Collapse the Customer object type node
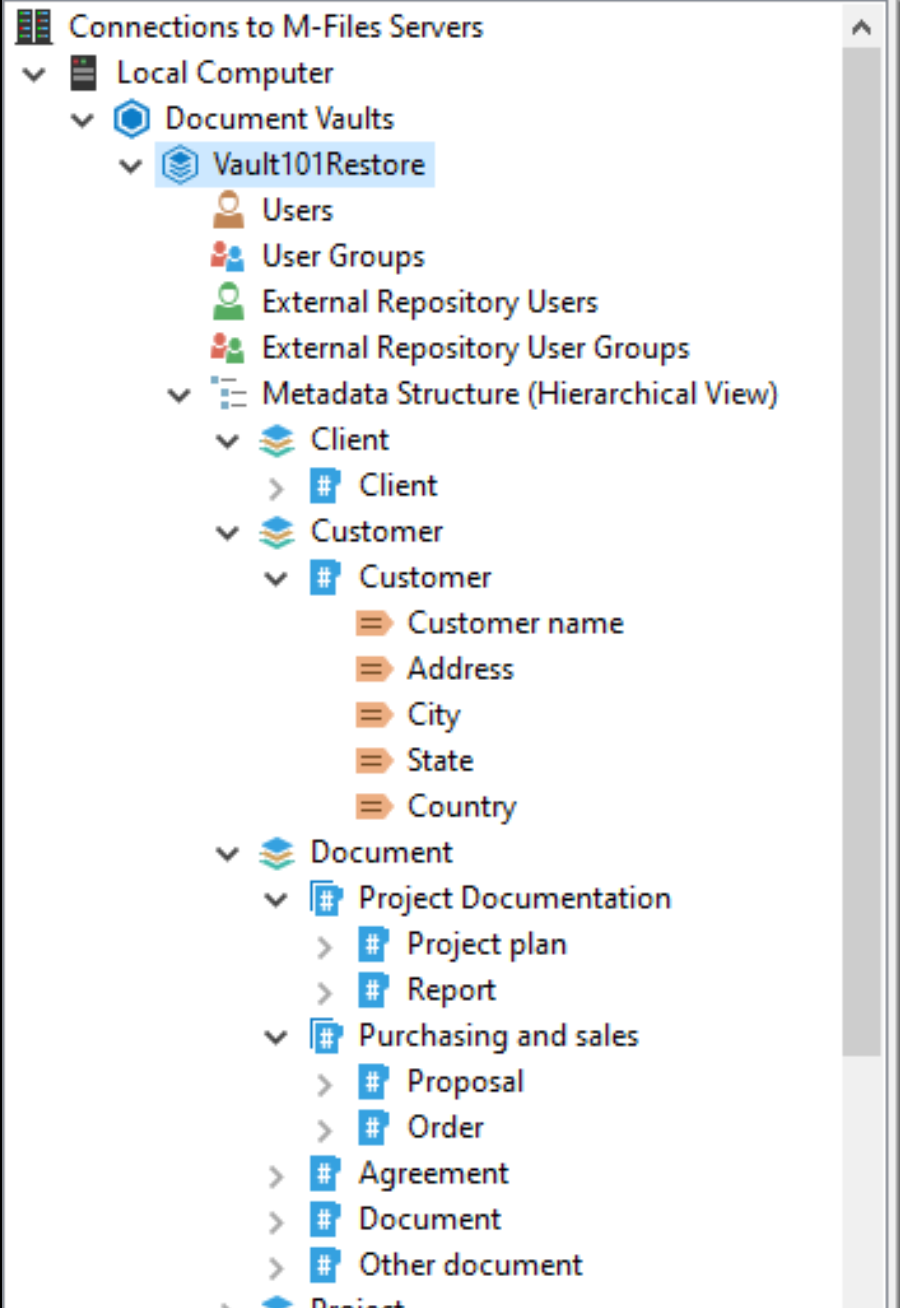Viewport: 900px width, 1308px height. [x=228, y=533]
